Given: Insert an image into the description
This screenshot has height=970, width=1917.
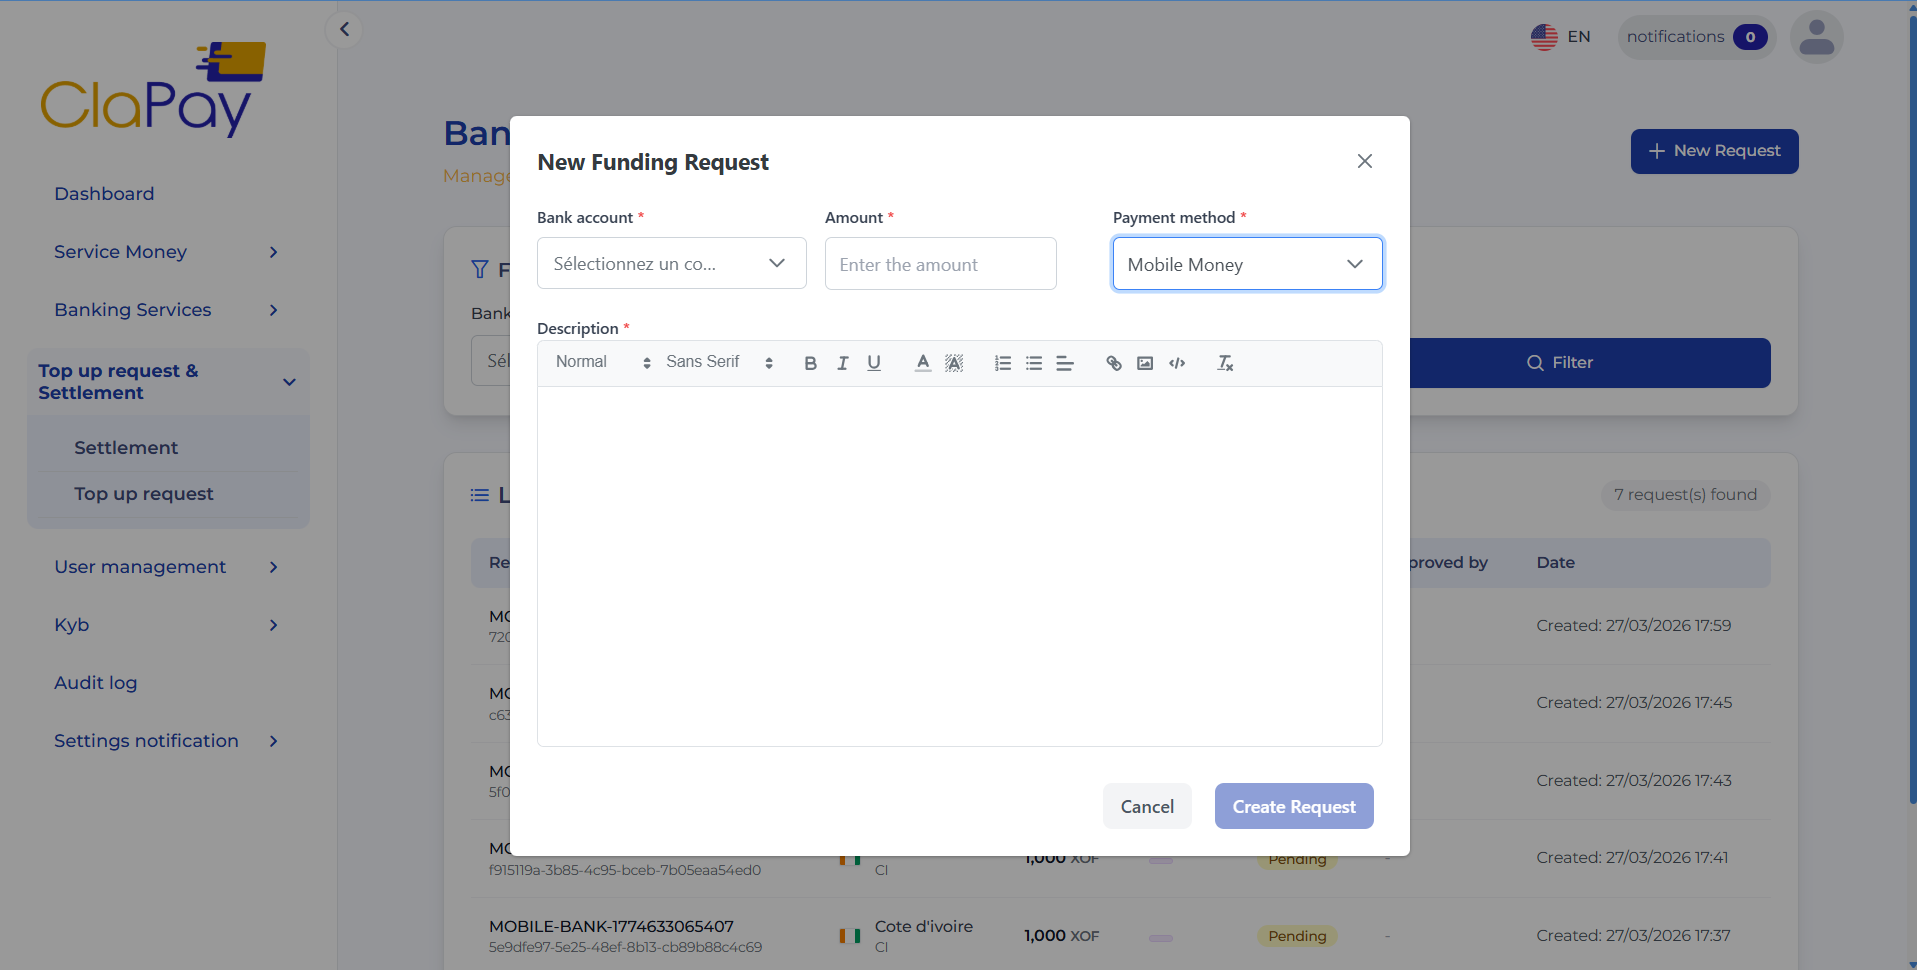Looking at the screenshot, I should click(x=1145, y=363).
